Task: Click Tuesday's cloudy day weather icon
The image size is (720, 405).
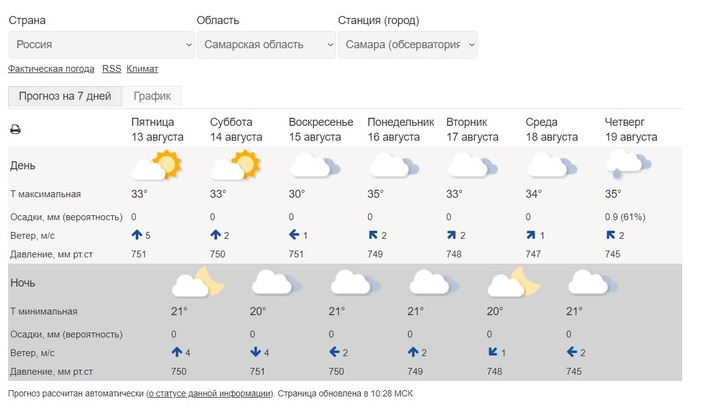Action: (x=473, y=165)
